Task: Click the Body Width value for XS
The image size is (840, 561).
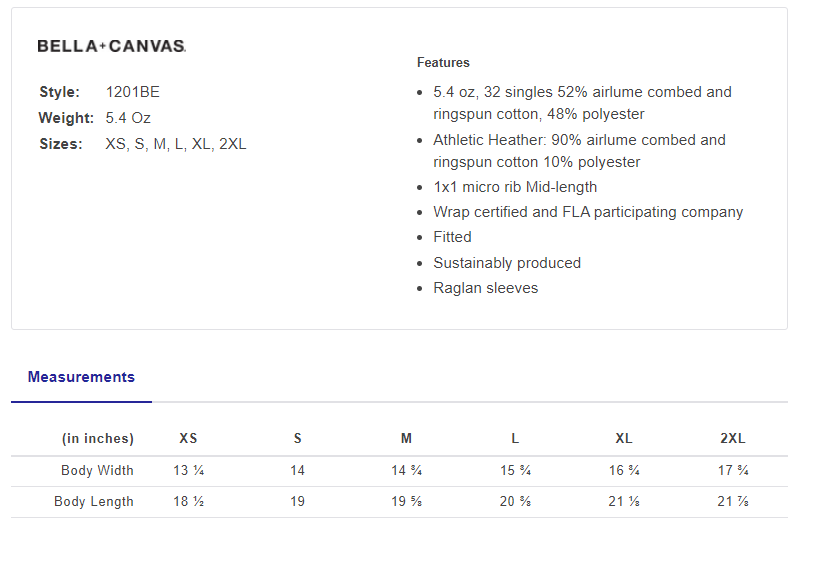Action: click(189, 470)
